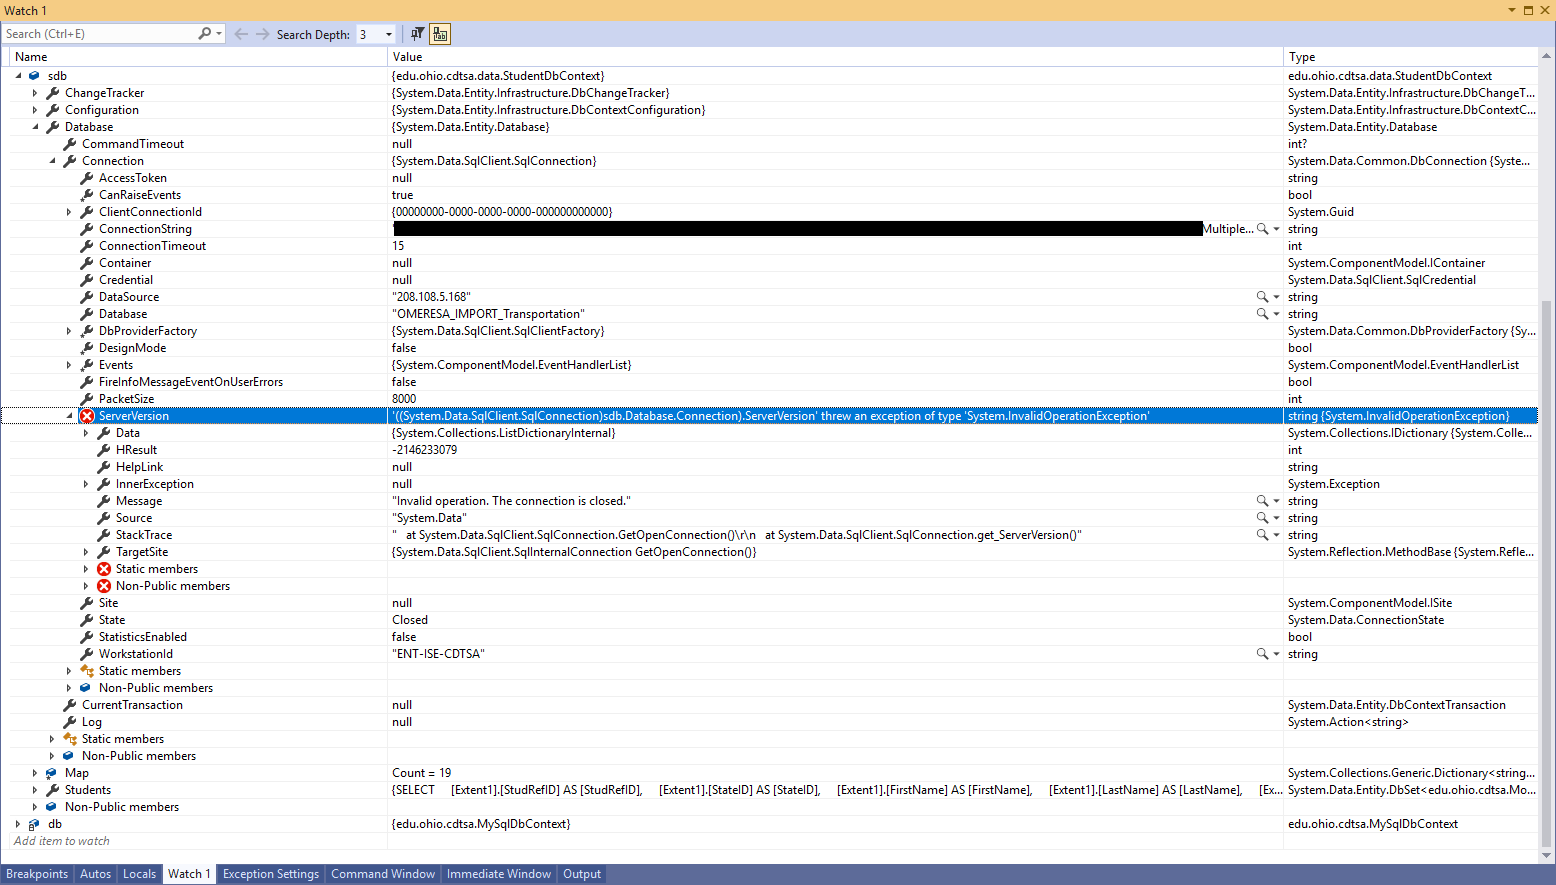Expand the DbProviderFactory node

click(69, 331)
